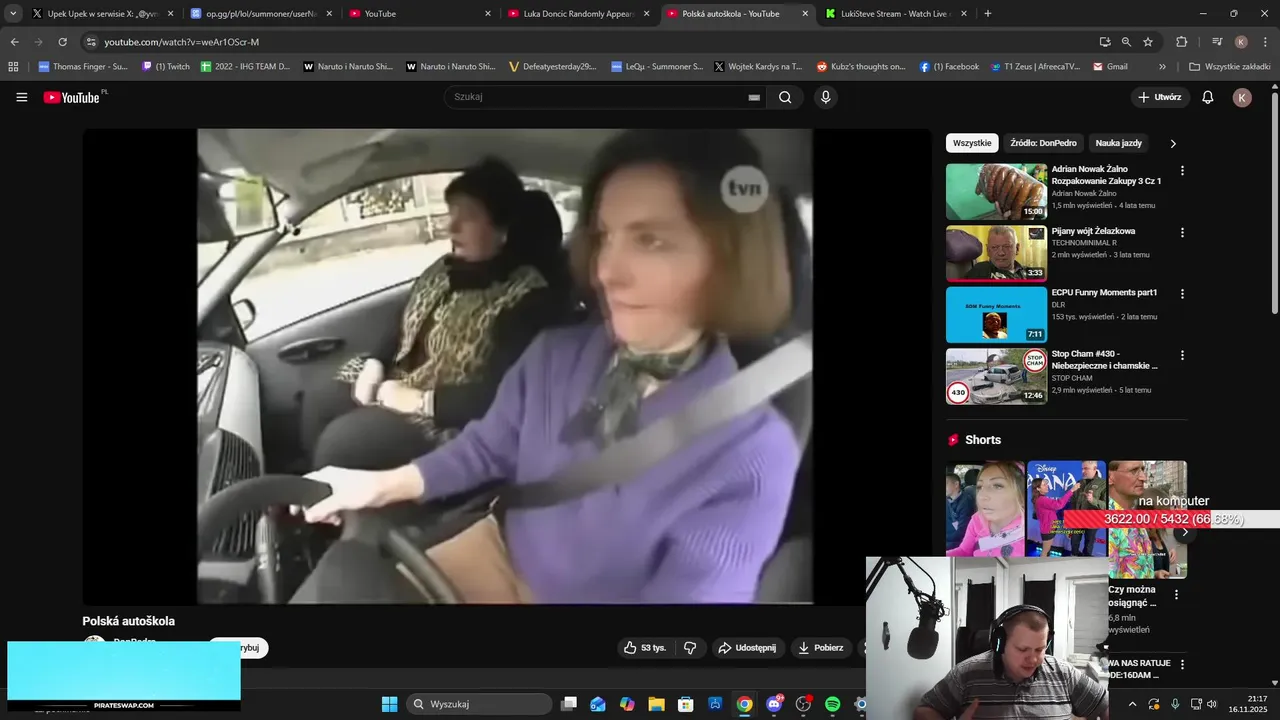Screen dimensions: 1280x720
Task: Open options for Stop Cham #430 video
Action: click(1182, 355)
